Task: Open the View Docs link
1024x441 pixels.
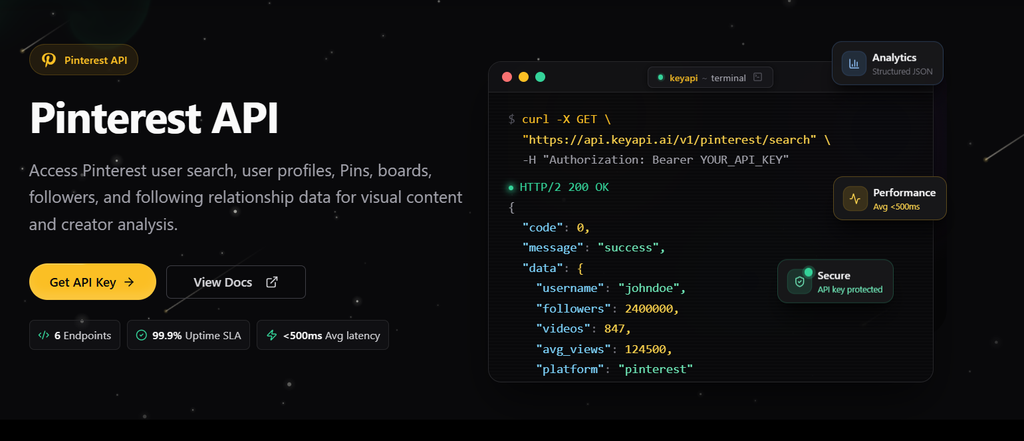Action: click(x=236, y=282)
